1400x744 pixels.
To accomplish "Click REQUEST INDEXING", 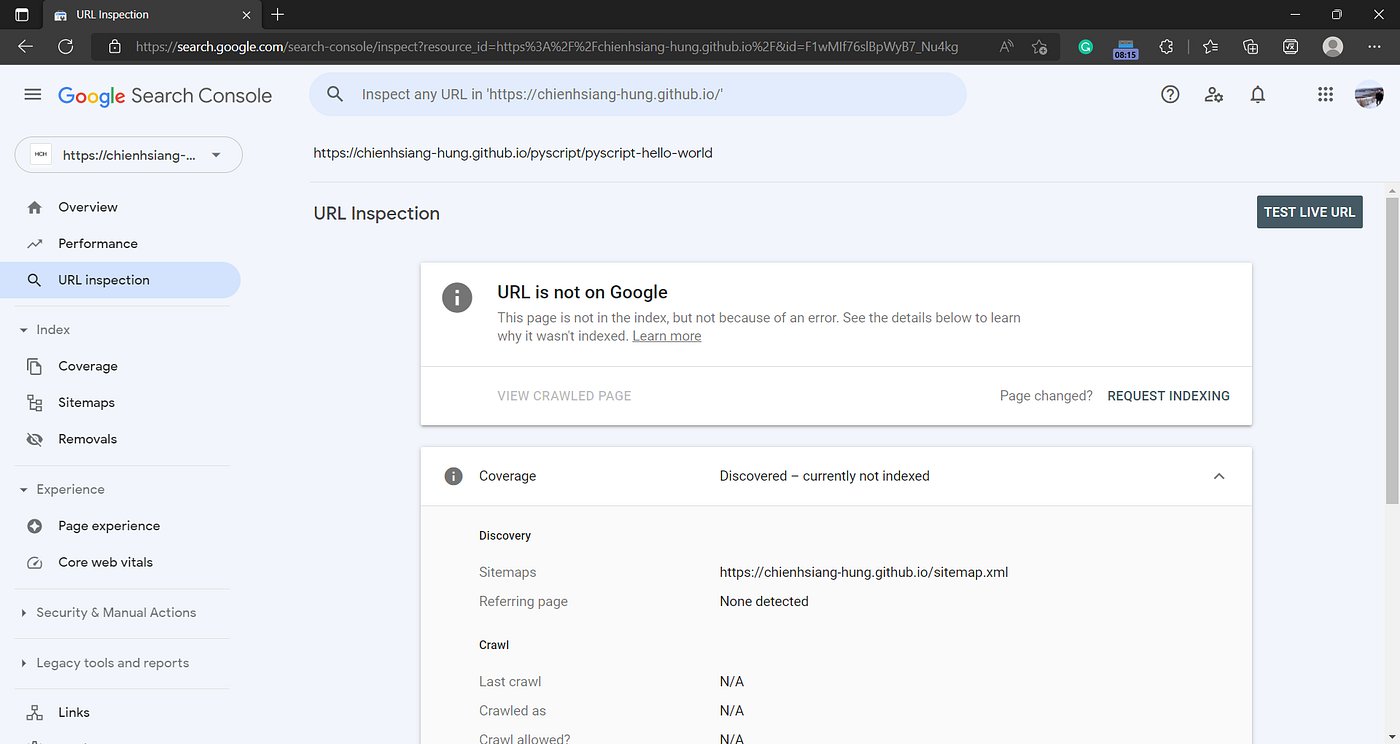I will (1168, 396).
